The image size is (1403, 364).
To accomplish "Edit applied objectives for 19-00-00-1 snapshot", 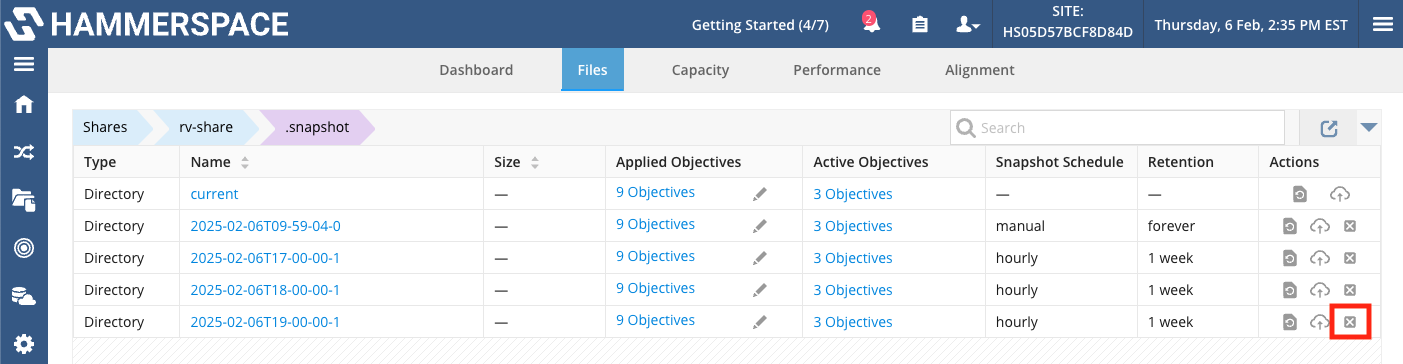I will coord(760,322).
